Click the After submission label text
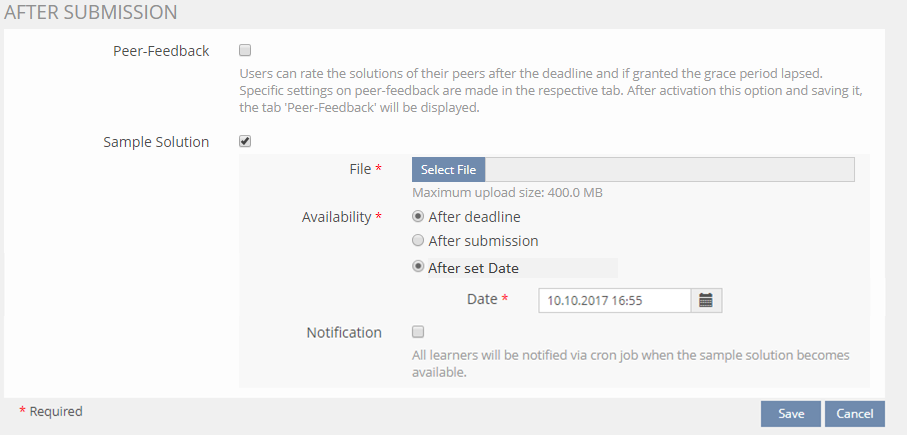This screenshot has height=435, width=907. coord(483,241)
